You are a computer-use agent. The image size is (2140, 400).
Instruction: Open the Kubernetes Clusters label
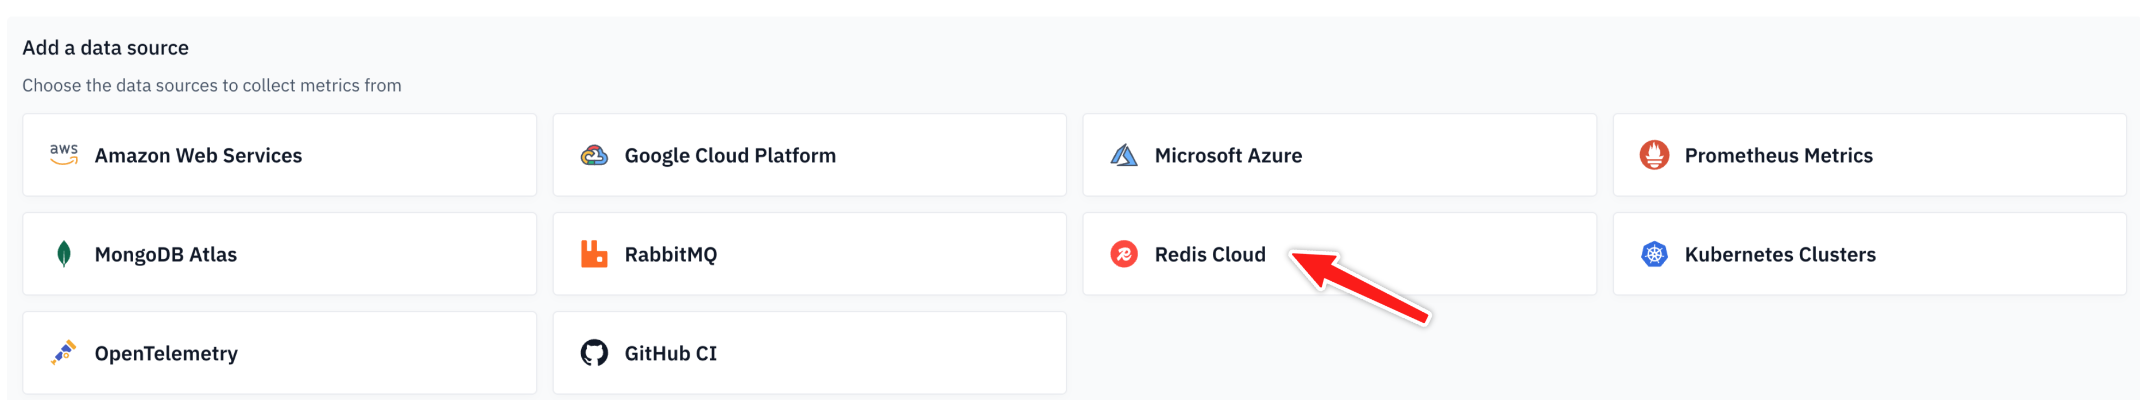tap(1780, 254)
